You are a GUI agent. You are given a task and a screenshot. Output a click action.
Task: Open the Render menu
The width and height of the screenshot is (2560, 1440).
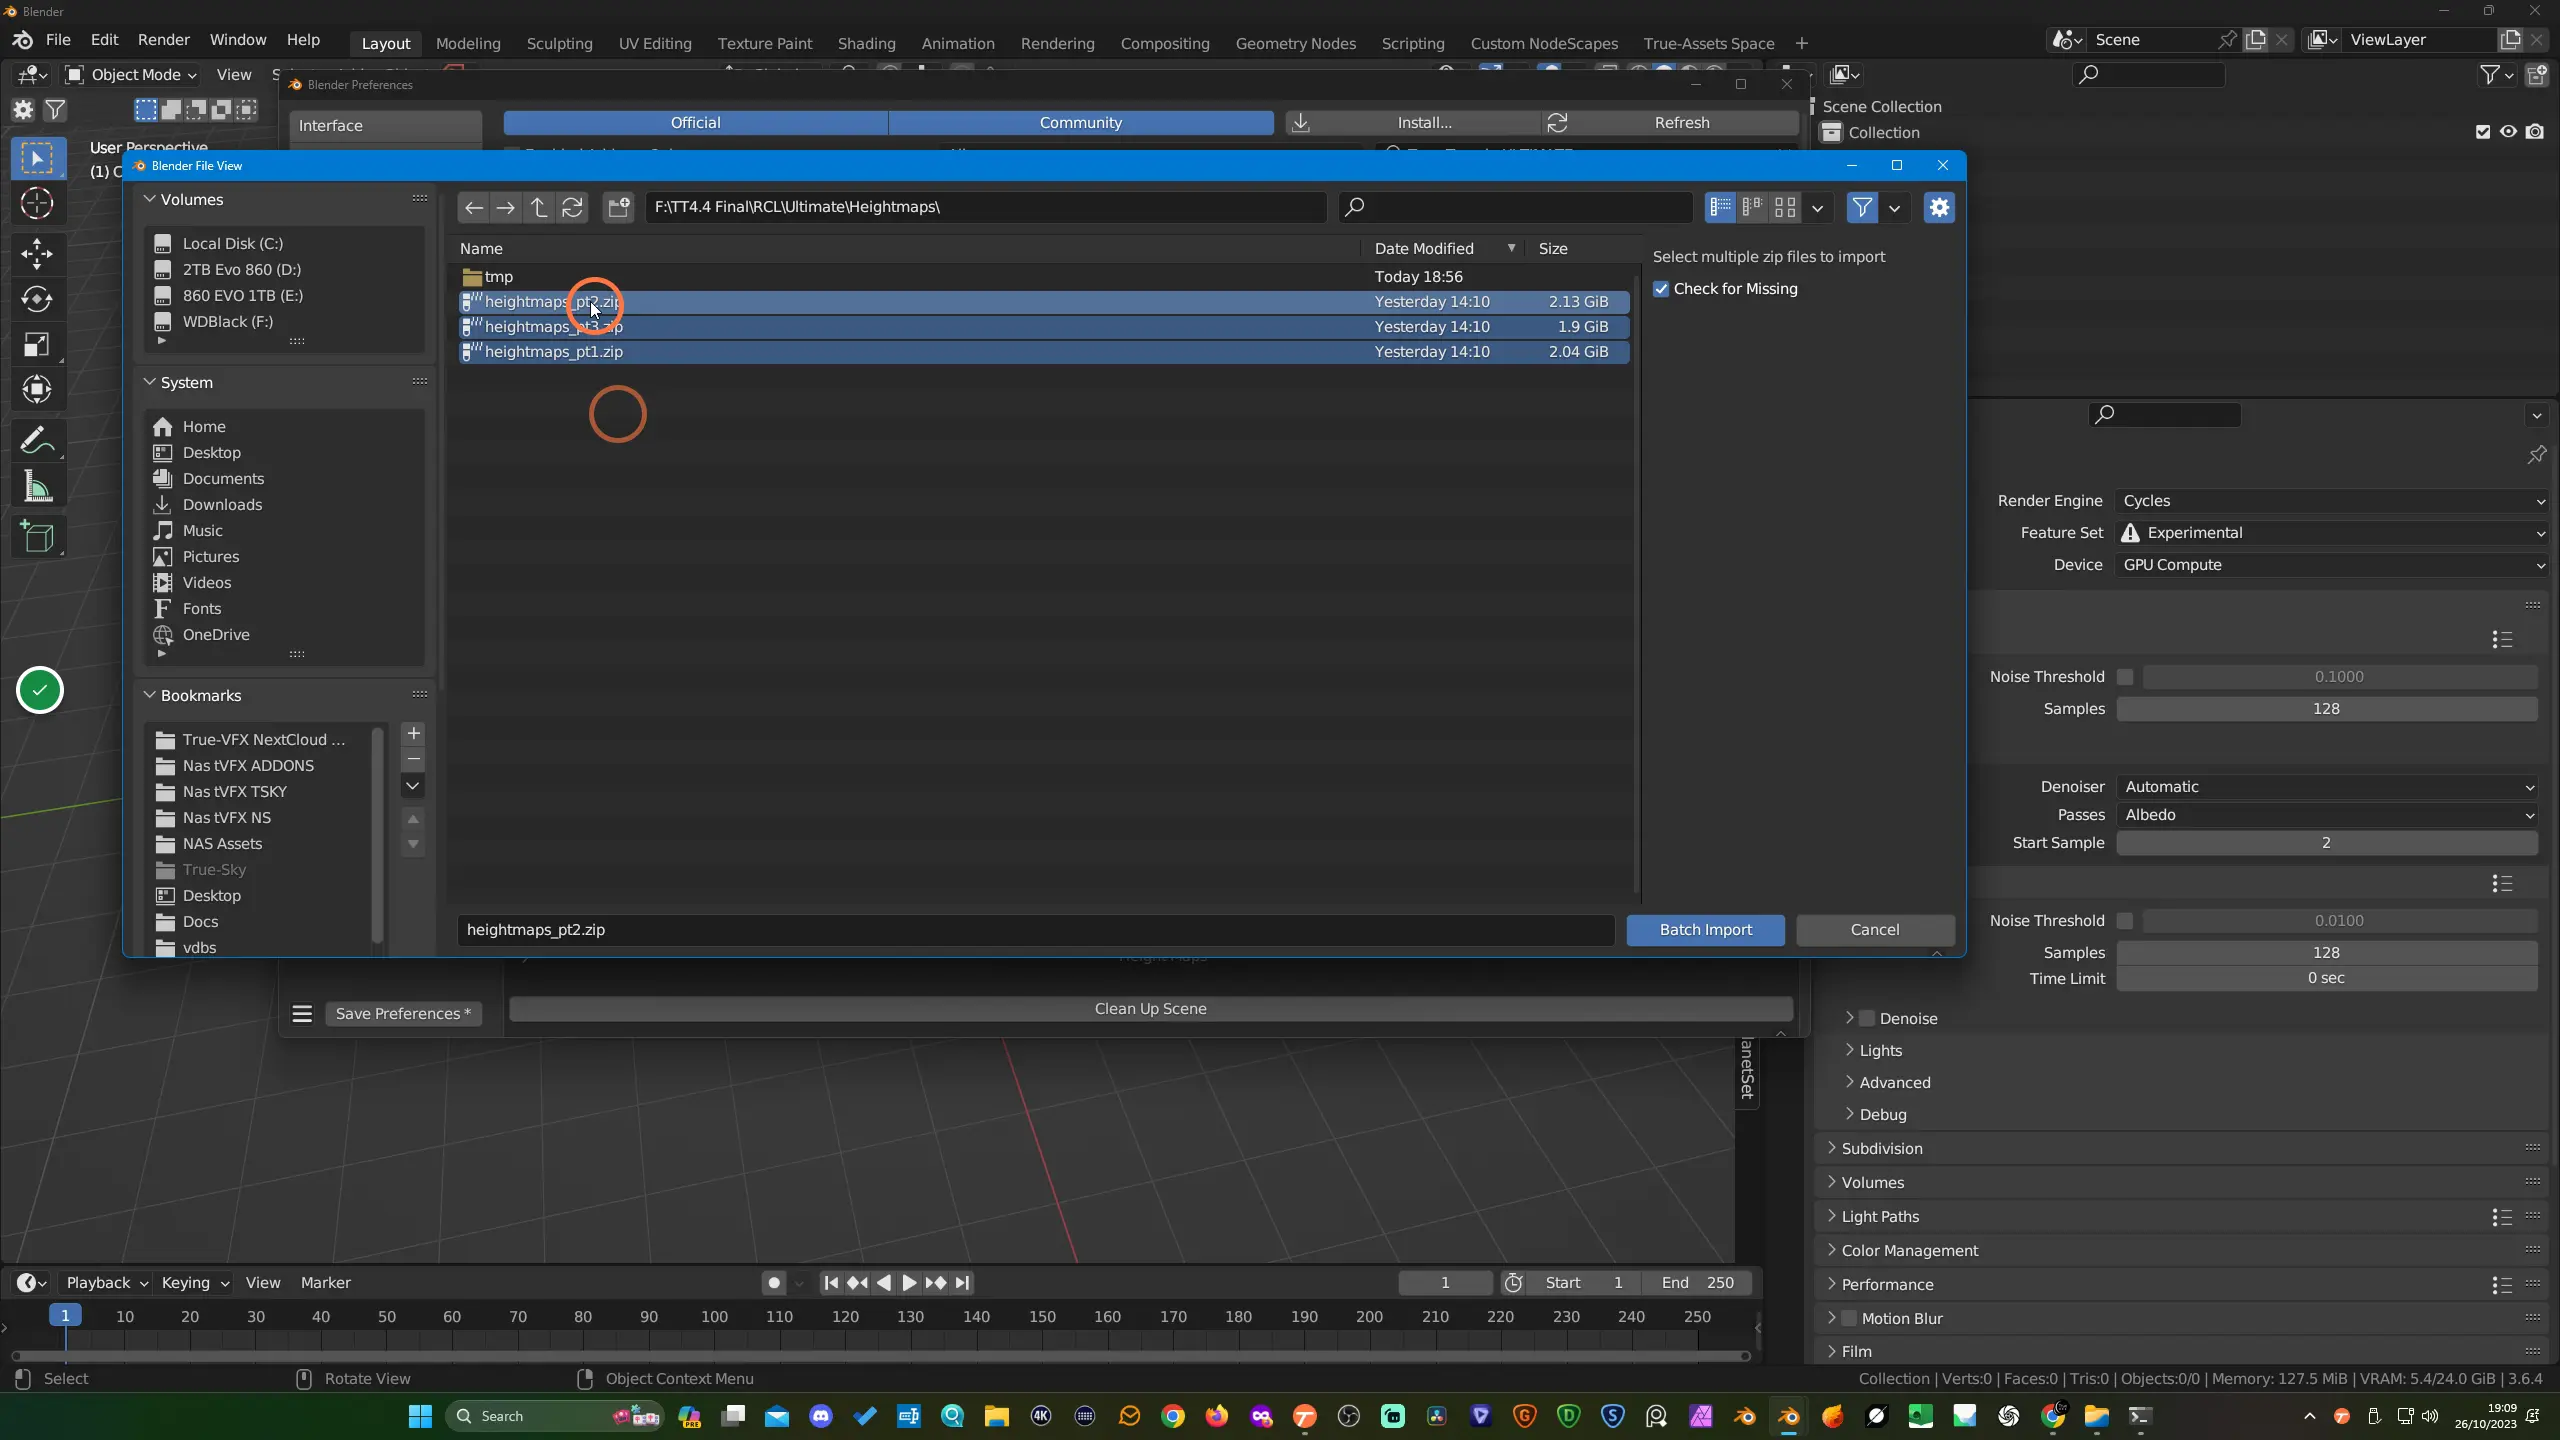[163, 40]
